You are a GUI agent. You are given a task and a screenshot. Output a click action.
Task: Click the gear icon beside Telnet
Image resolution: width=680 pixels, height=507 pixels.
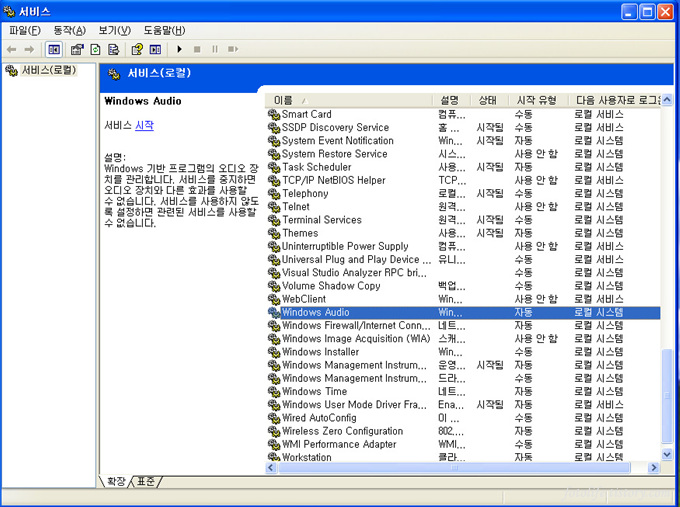[274, 207]
